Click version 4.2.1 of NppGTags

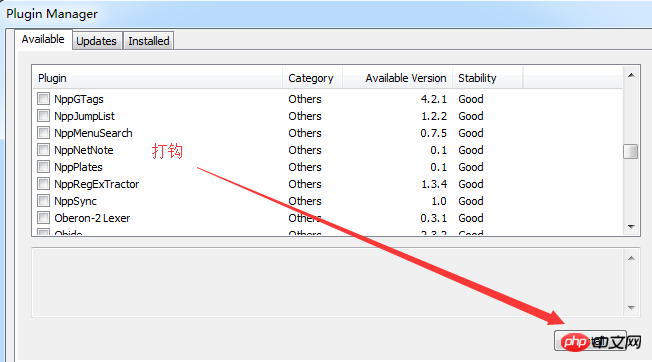click(x=433, y=99)
